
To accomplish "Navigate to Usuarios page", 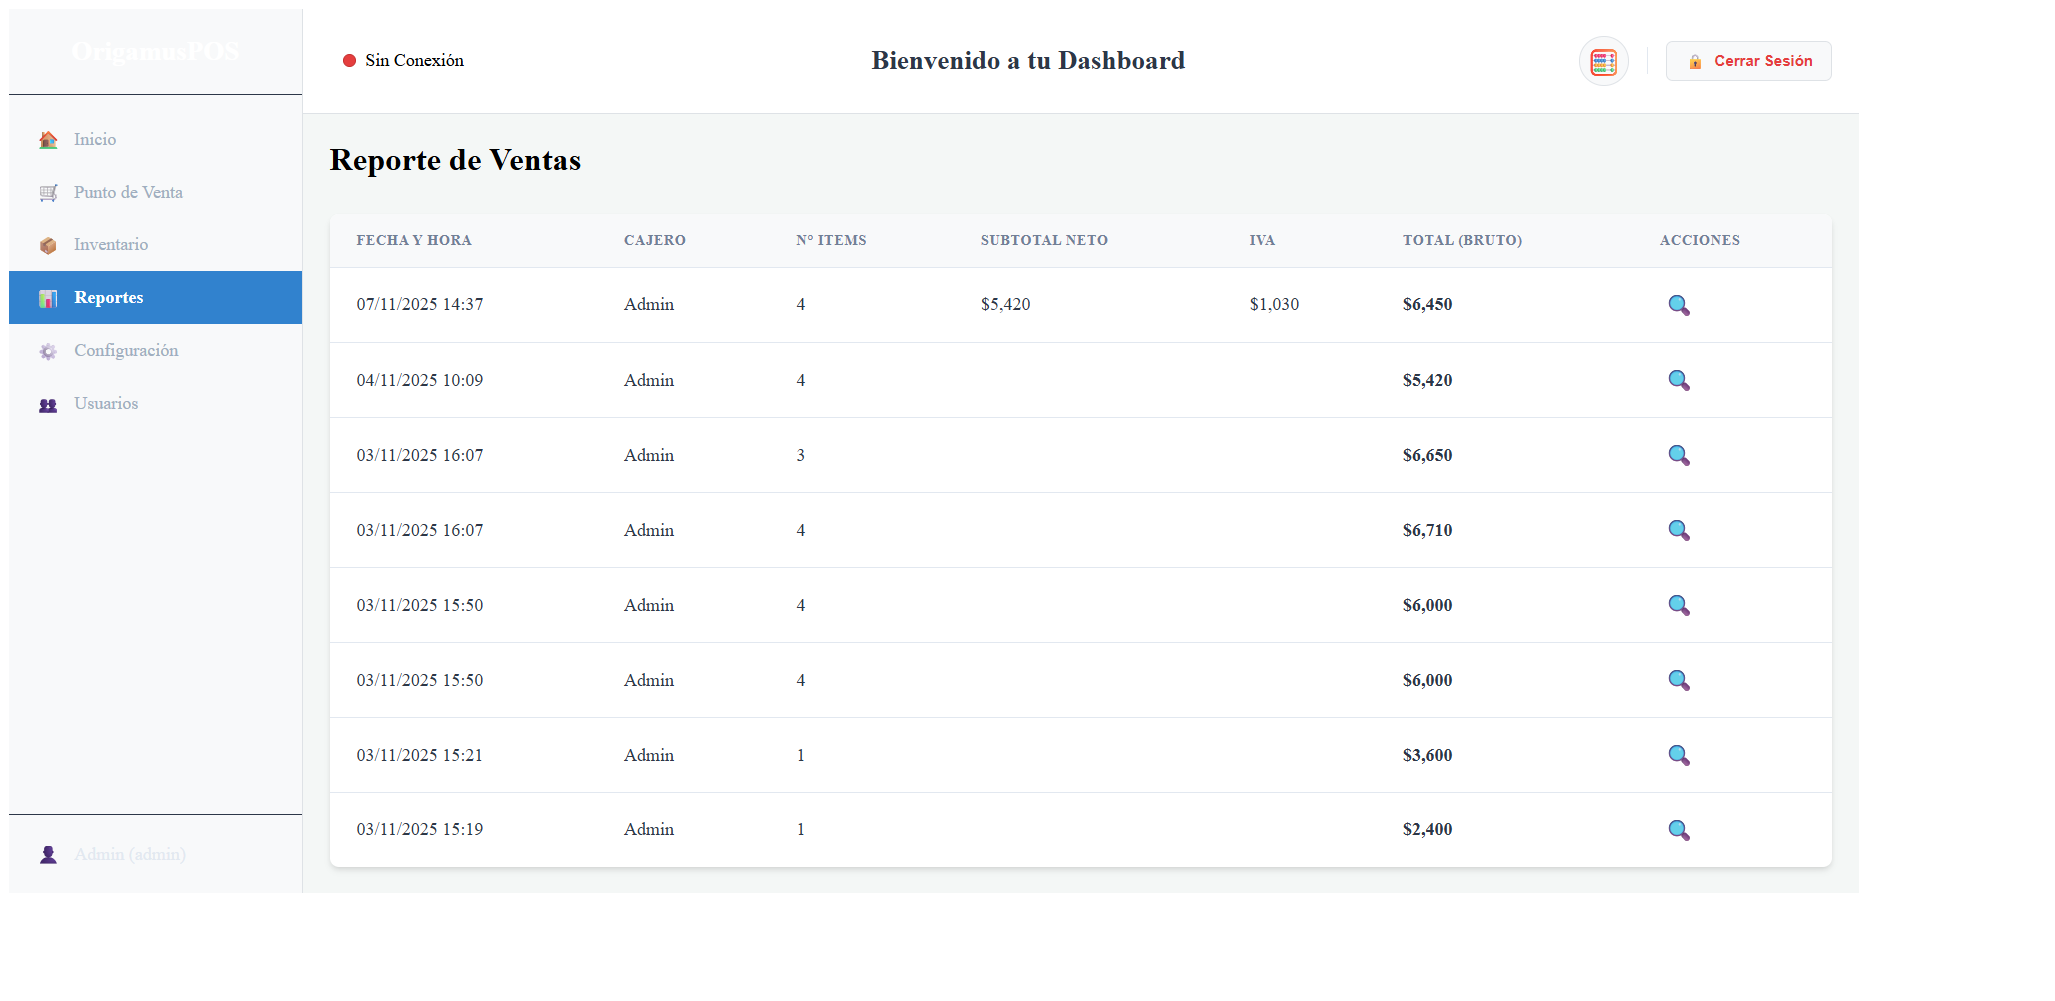I will (x=106, y=404).
